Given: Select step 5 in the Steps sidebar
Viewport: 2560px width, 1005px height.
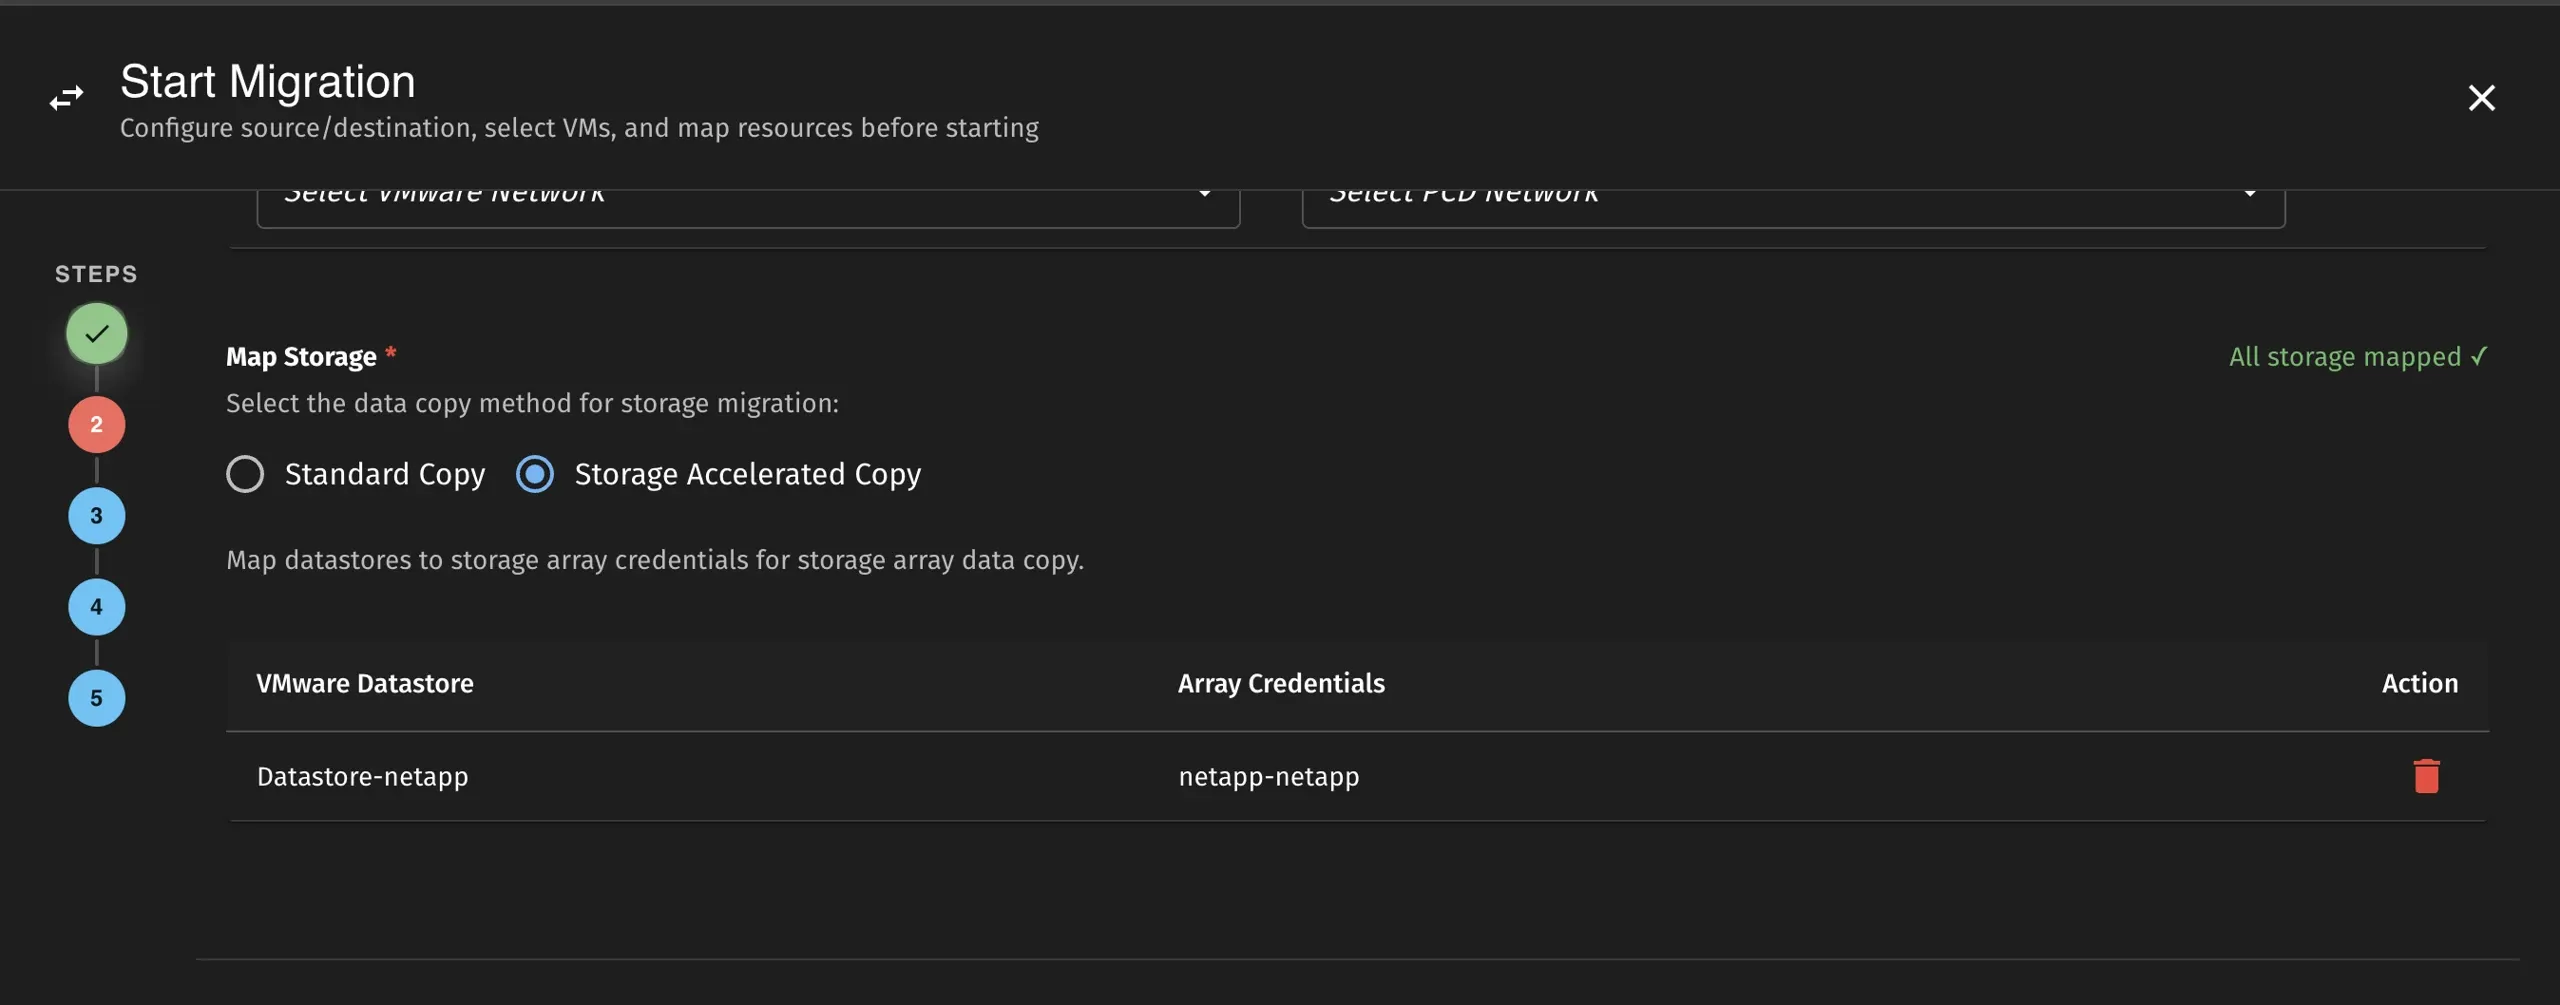Looking at the screenshot, I should click(x=96, y=697).
